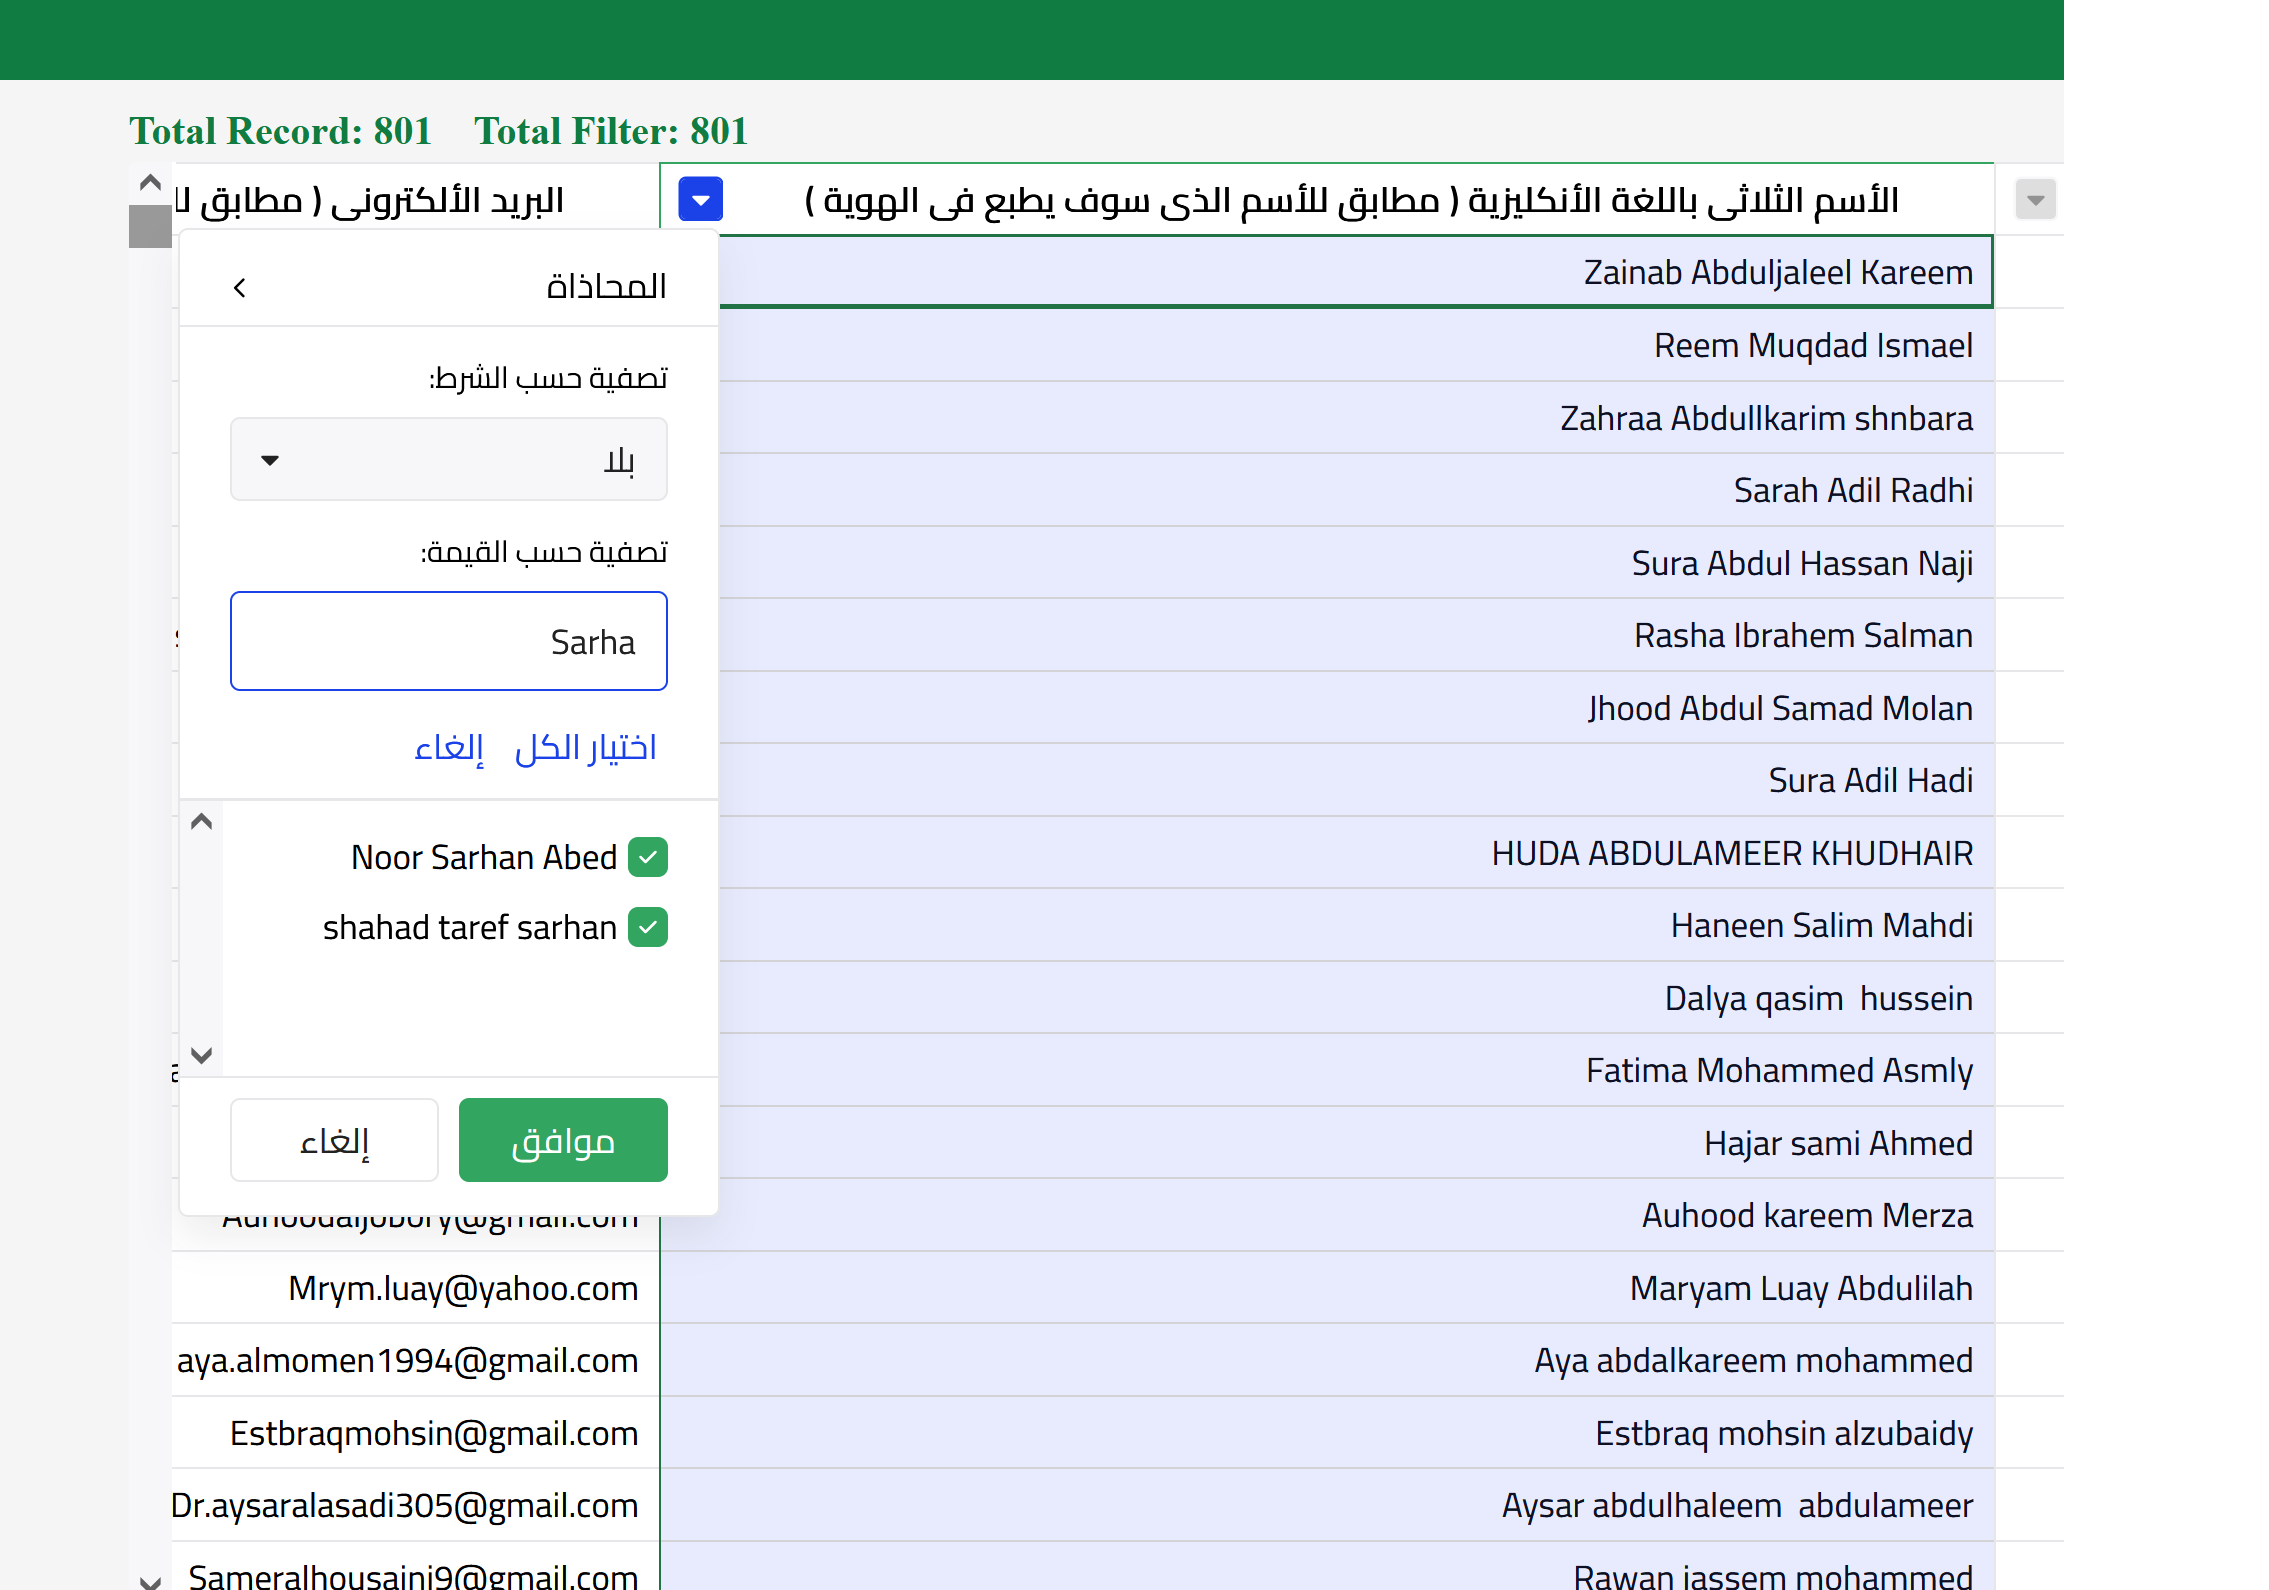Click the اختيار الكل select-all link
The height and width of the screenshot is (1590, 2269).
[x=586, y=748]
